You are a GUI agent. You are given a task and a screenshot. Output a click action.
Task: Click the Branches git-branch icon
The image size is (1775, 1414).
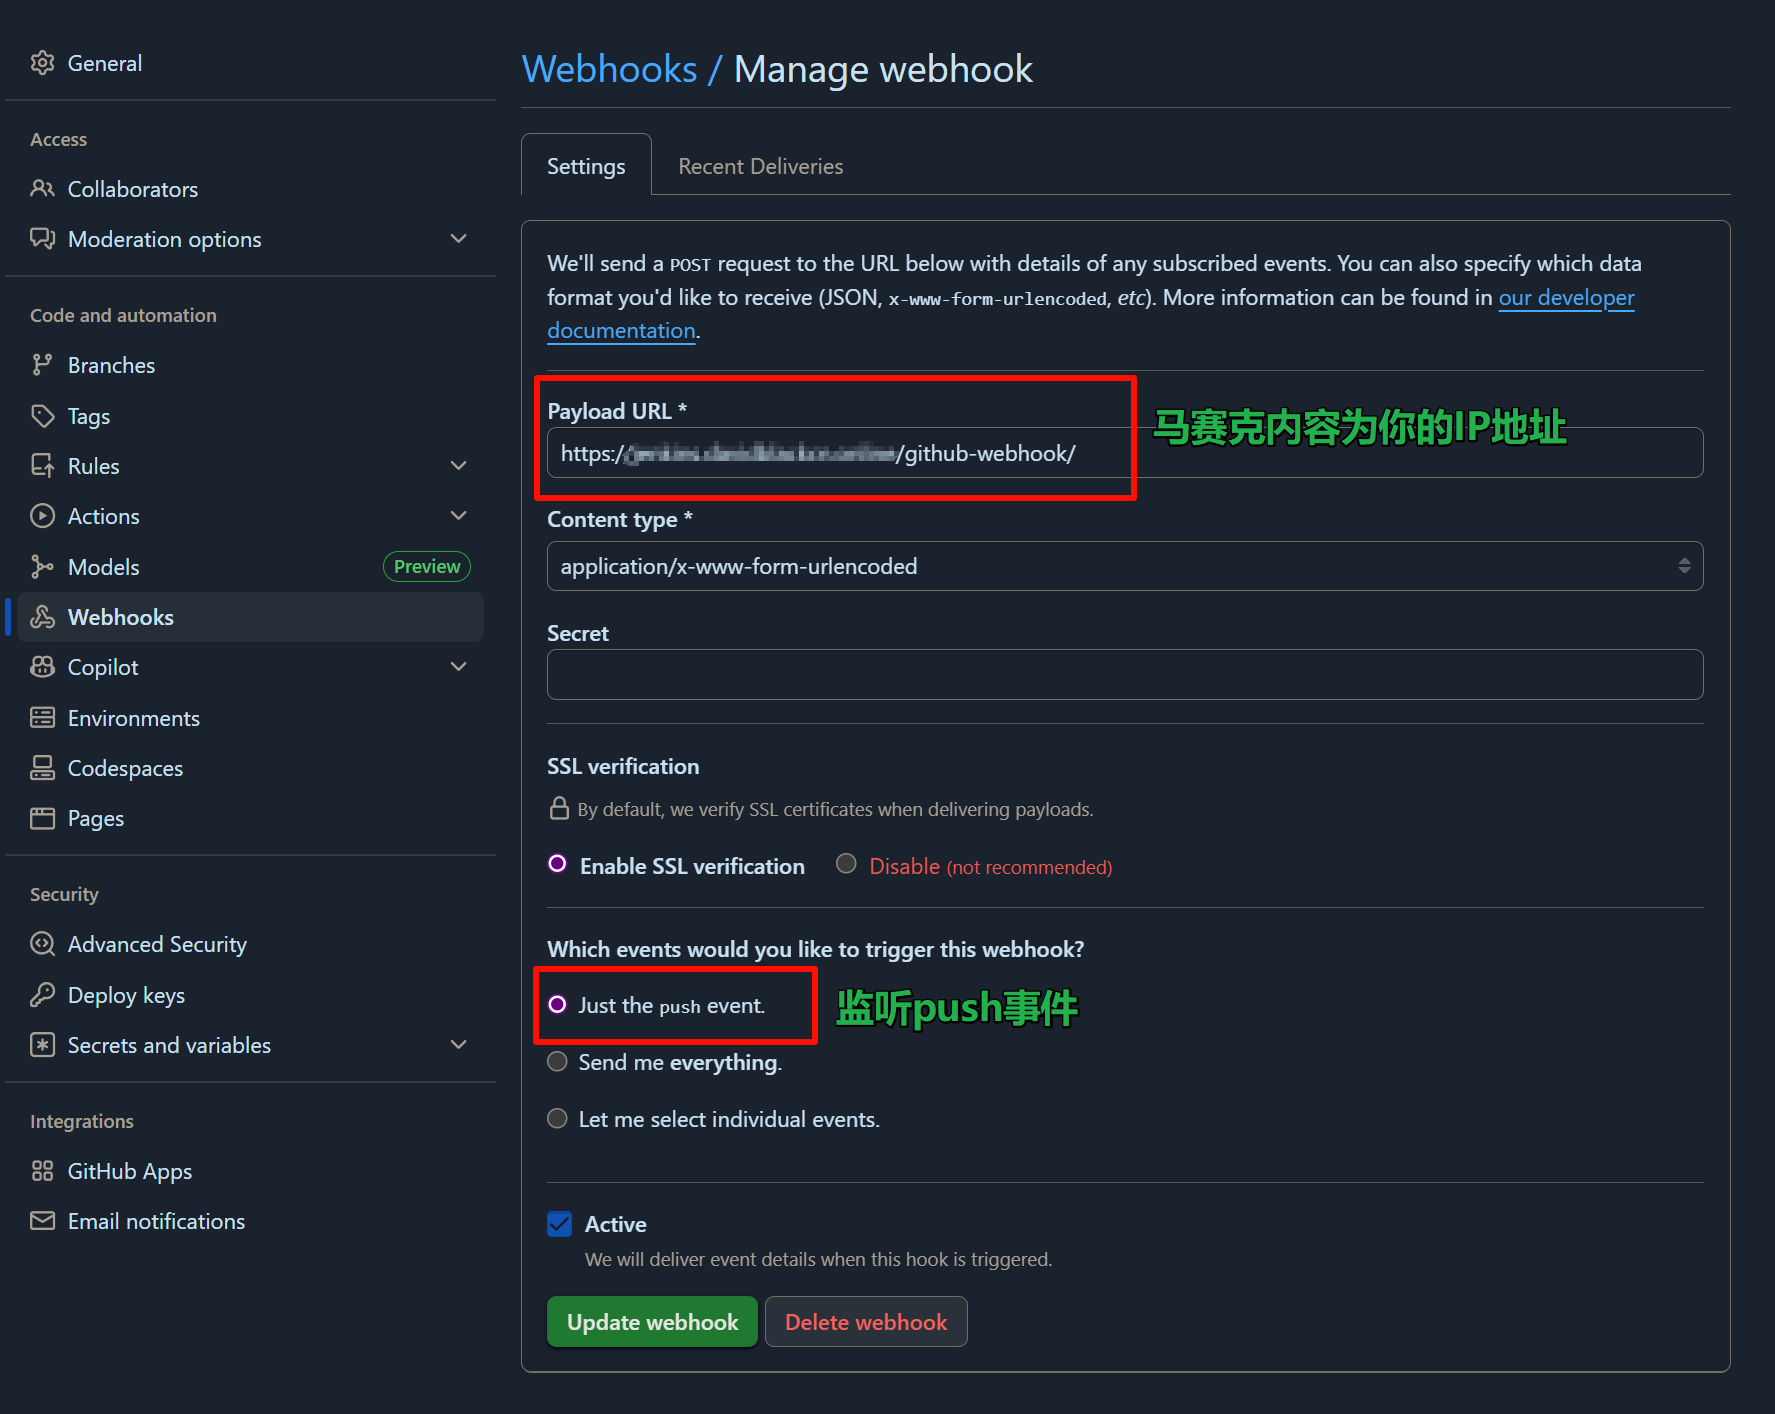coord(42,365)
